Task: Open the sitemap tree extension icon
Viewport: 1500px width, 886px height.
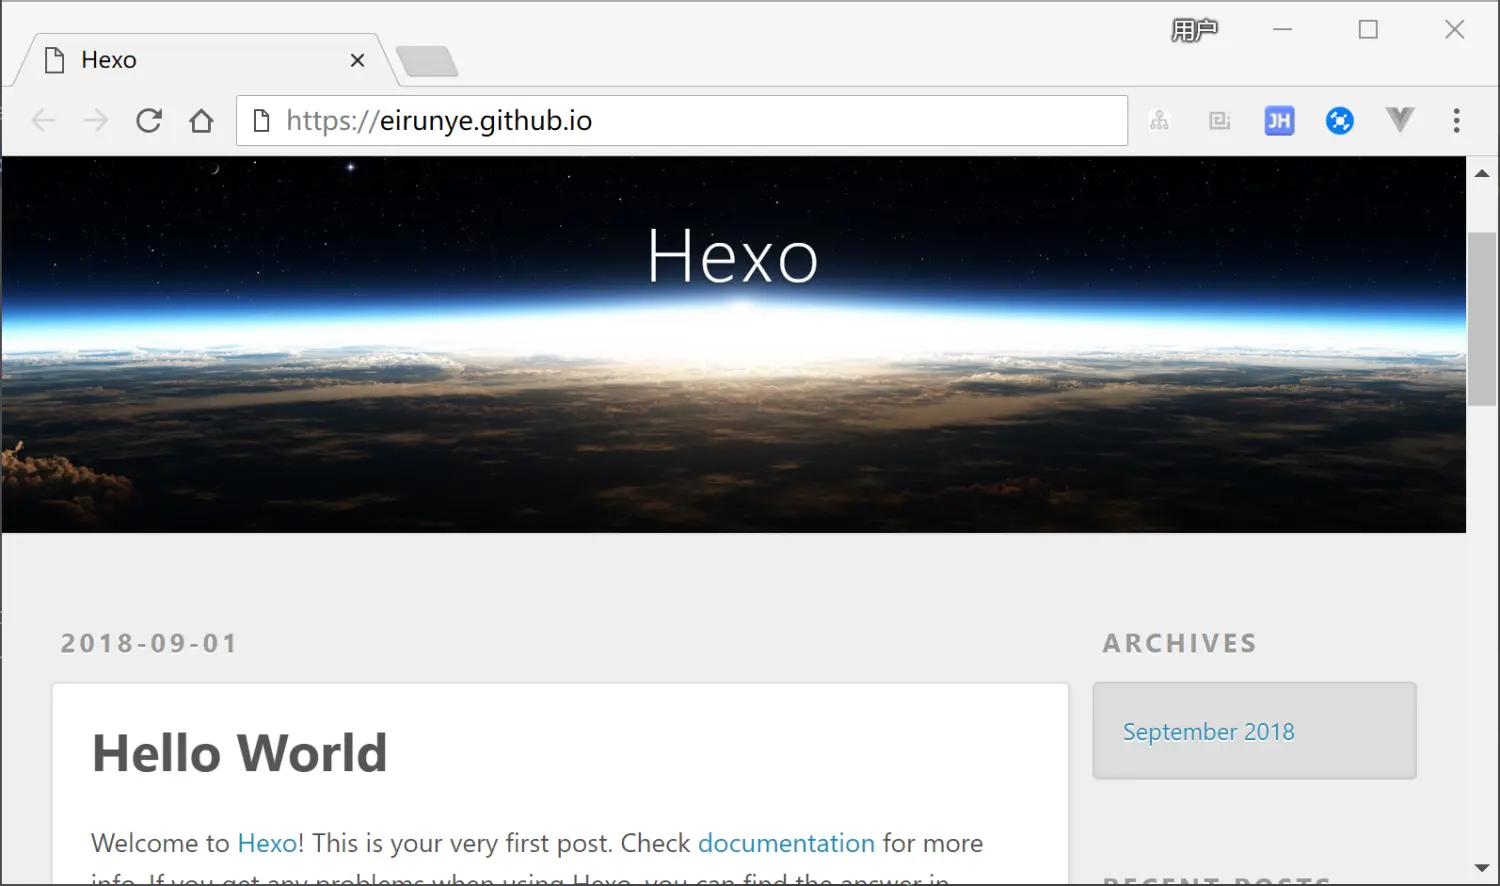Action: tap(1159, 121)
